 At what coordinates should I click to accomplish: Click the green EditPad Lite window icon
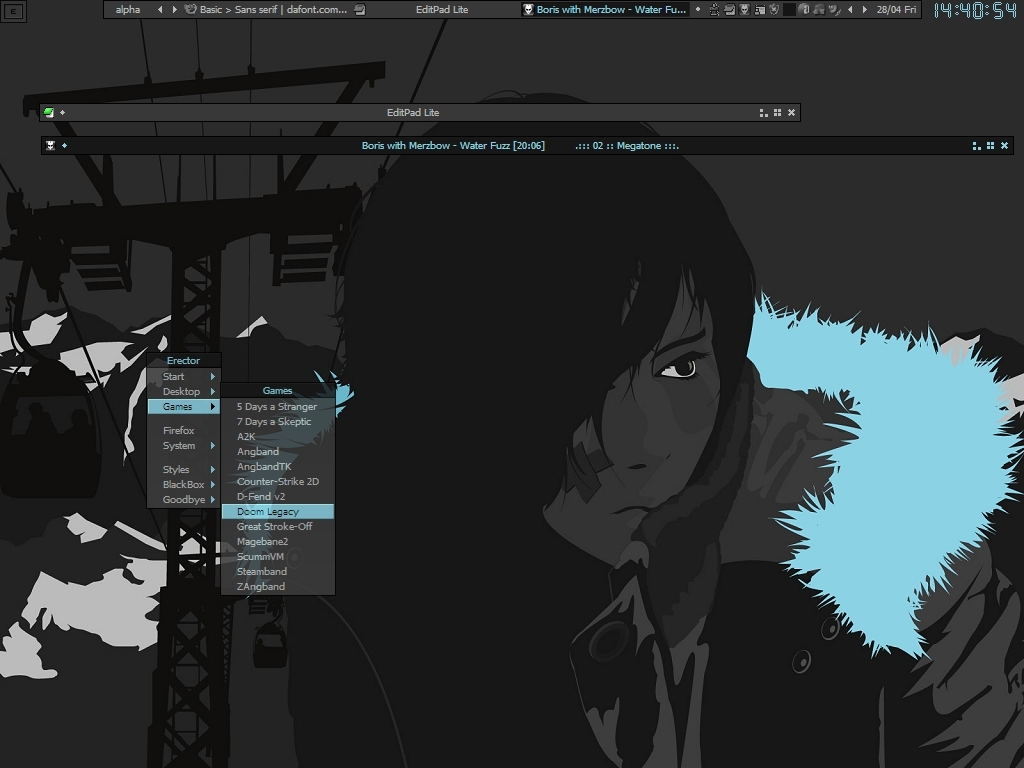[49, 112]
